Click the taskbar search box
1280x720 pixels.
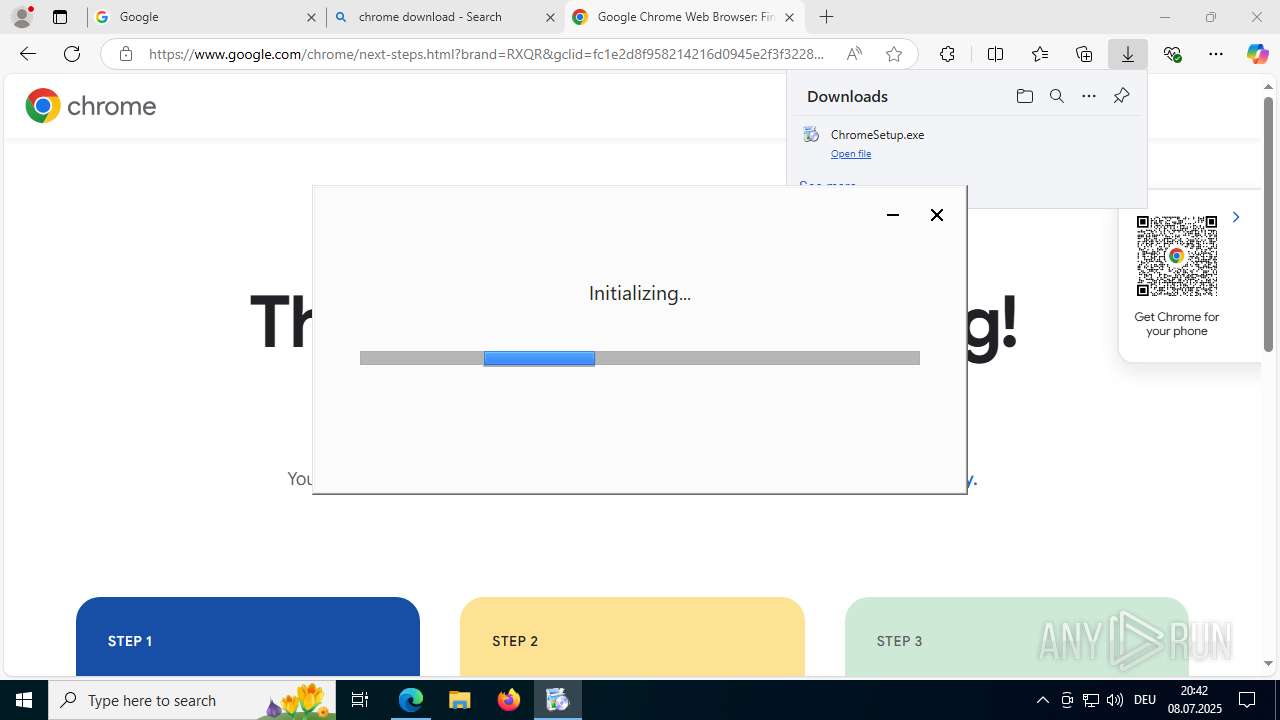192,700
